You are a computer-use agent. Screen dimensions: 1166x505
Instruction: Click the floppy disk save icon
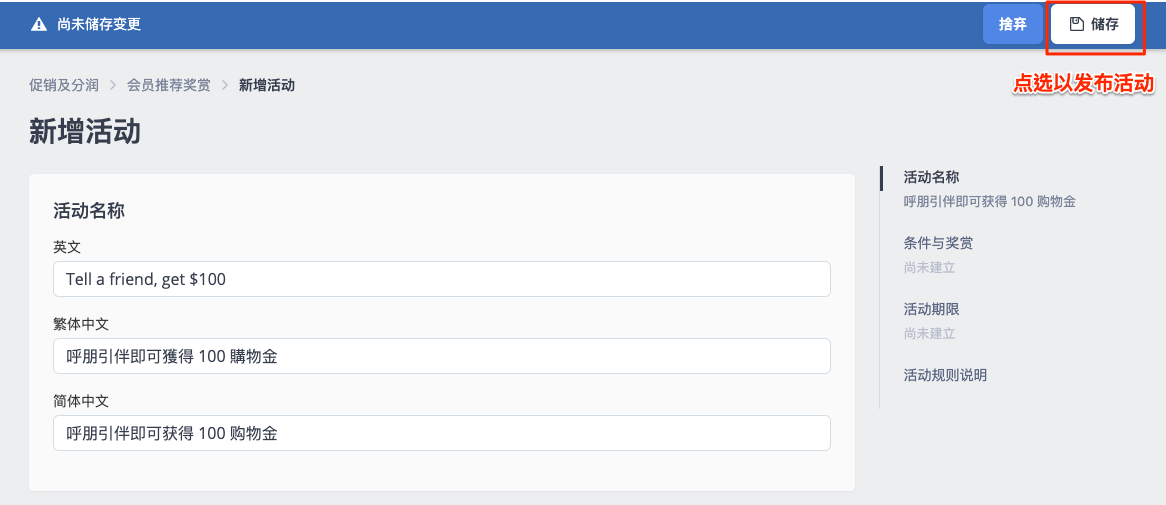point(1076,24)
